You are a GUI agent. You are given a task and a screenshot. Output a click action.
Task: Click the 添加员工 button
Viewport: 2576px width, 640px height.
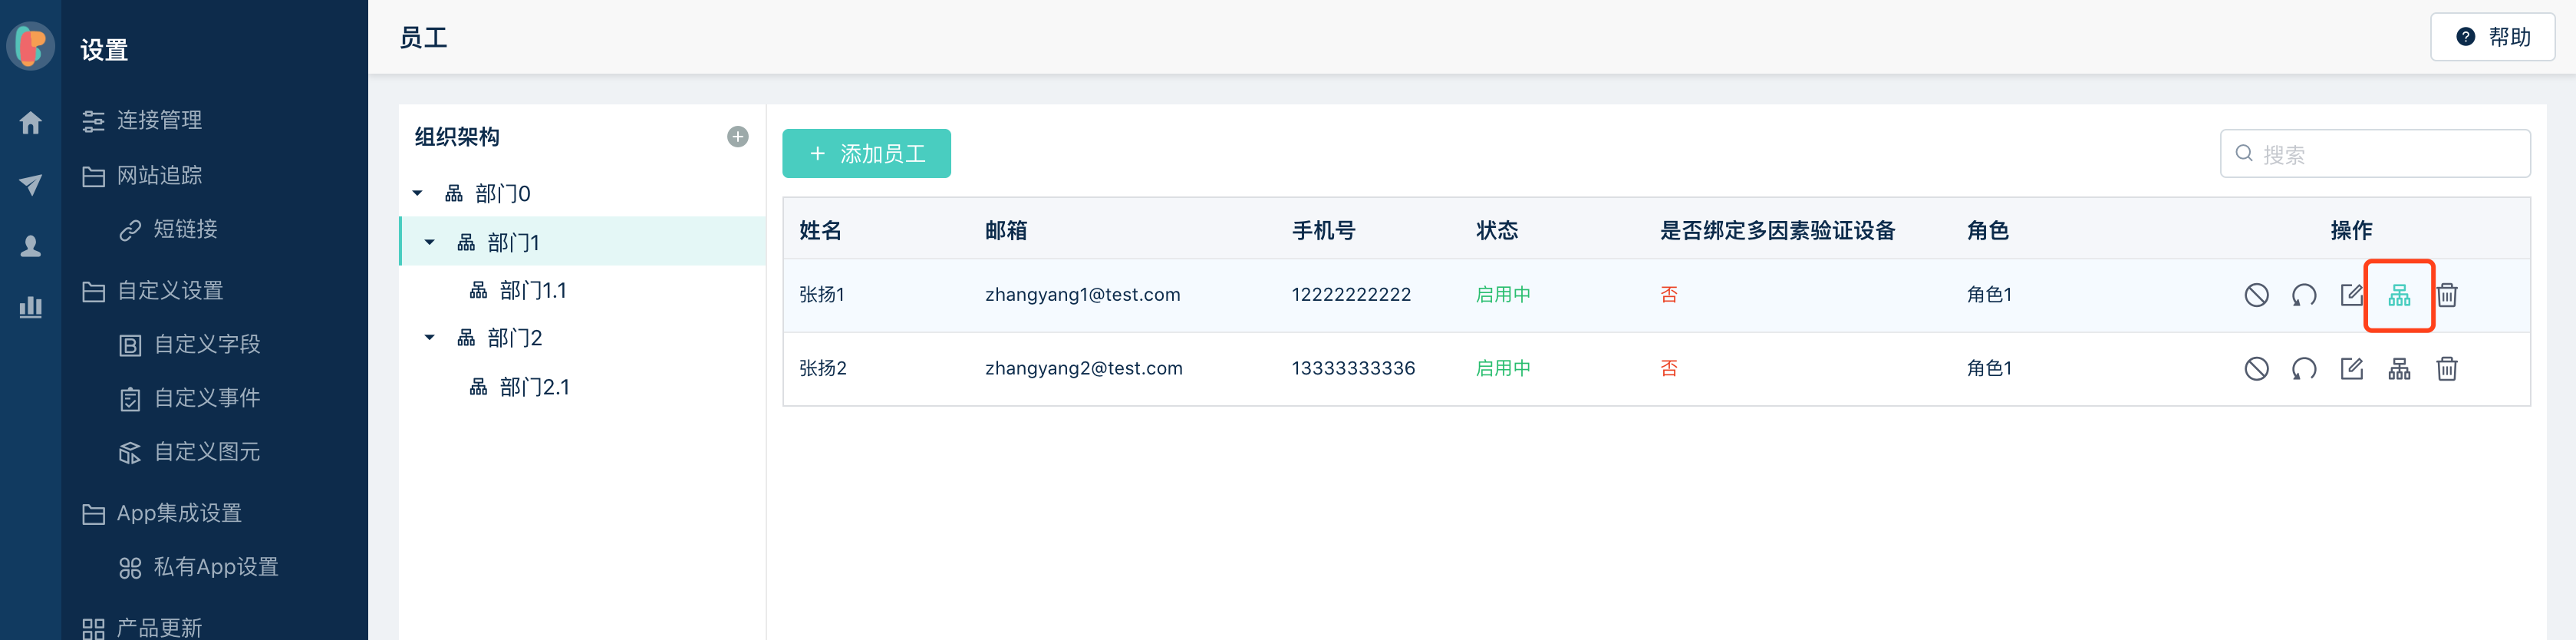(x=866, y=153)
